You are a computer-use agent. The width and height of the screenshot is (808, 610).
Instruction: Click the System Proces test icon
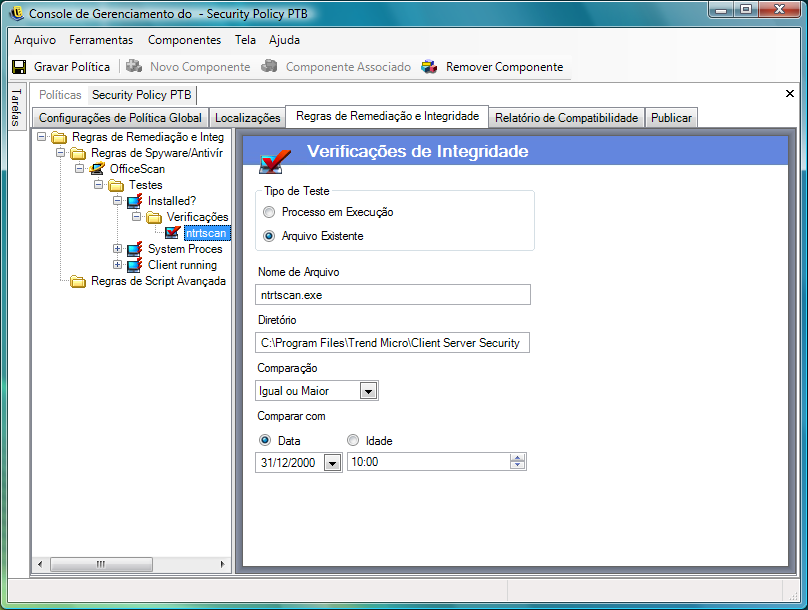pos(134,249)
